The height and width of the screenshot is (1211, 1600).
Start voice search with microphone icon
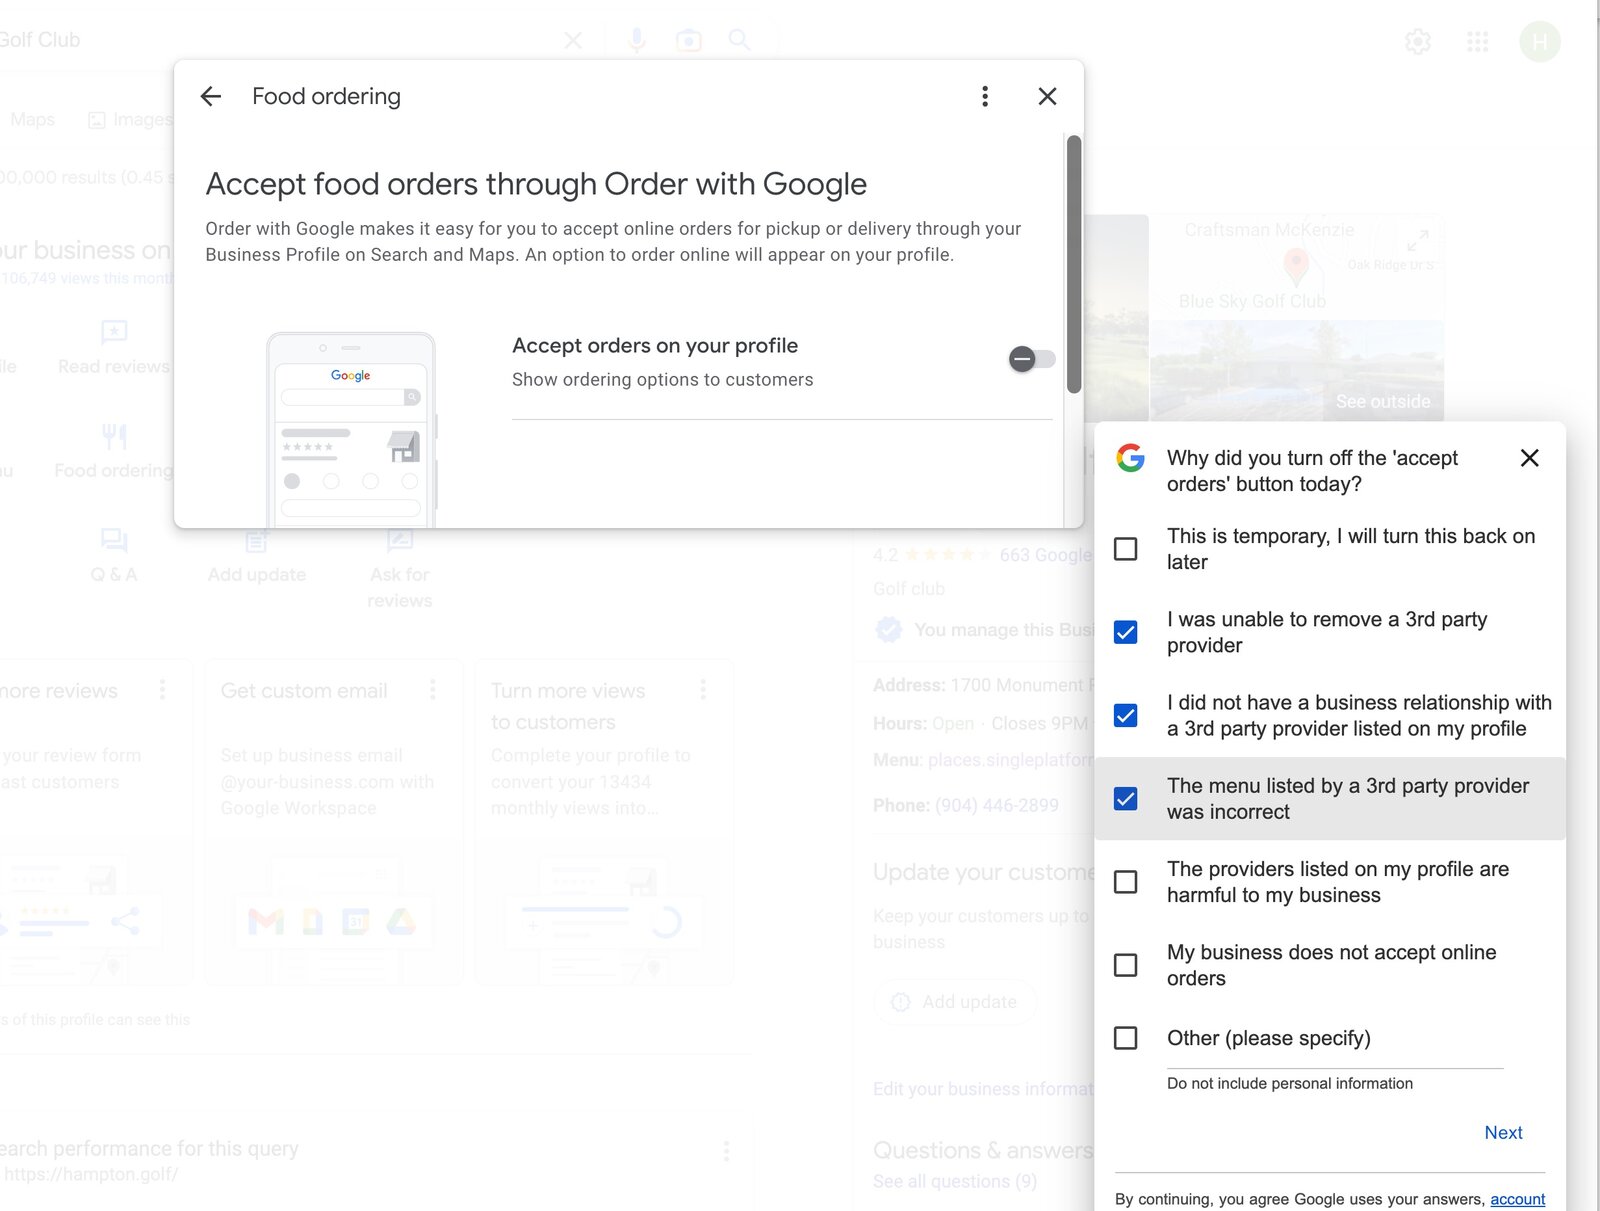[636, 40]
